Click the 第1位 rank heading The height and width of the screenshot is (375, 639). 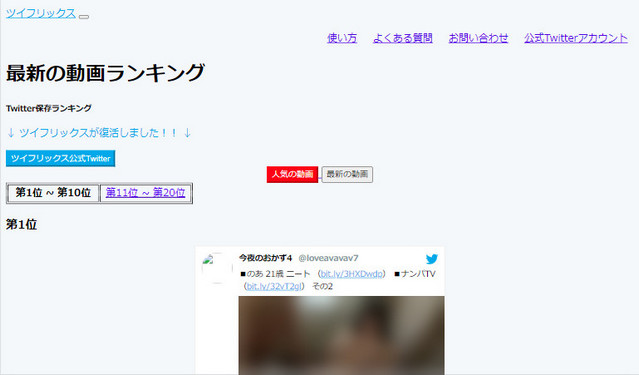(21, 225)
